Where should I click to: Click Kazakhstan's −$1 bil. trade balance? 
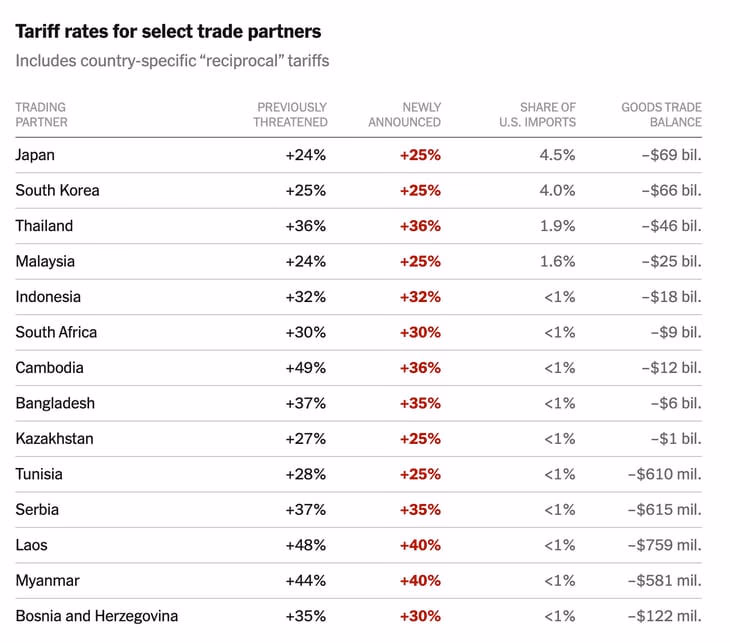(675, 439)
